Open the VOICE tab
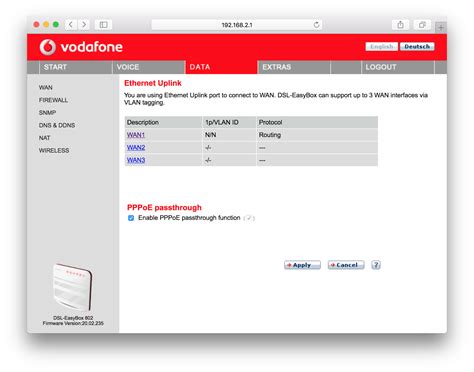474x372 pixels. point(148,67)
